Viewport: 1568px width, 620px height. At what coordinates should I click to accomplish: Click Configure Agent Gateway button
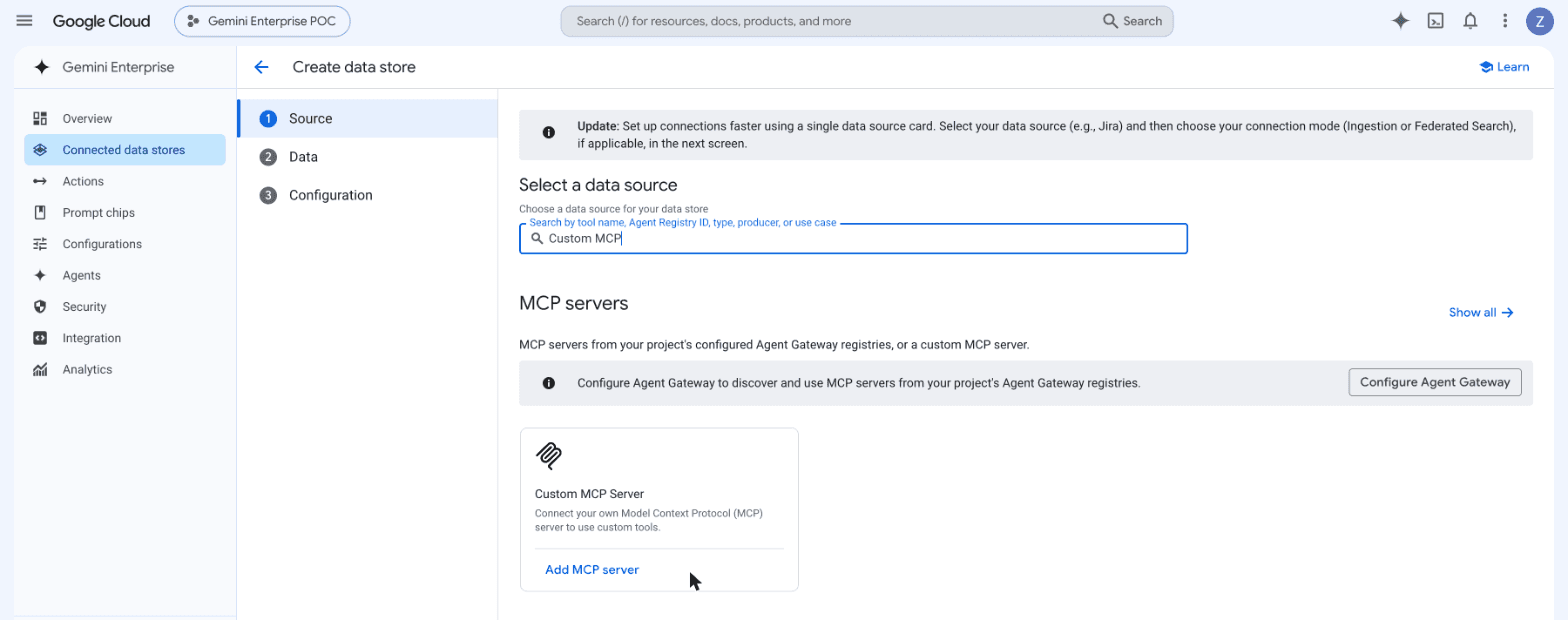pos(1435,382)
